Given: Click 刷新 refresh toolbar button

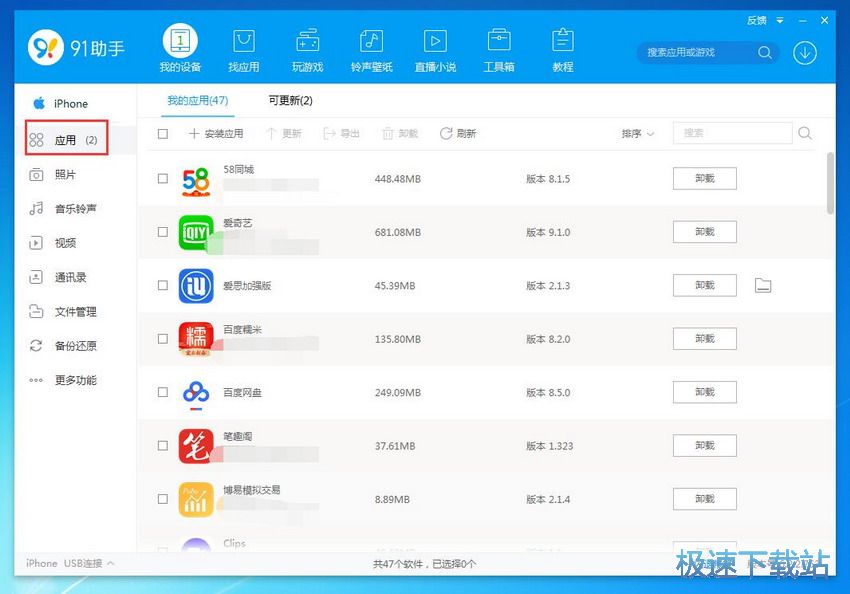Looking at the screenshot, I should click(x=458, y=133).
